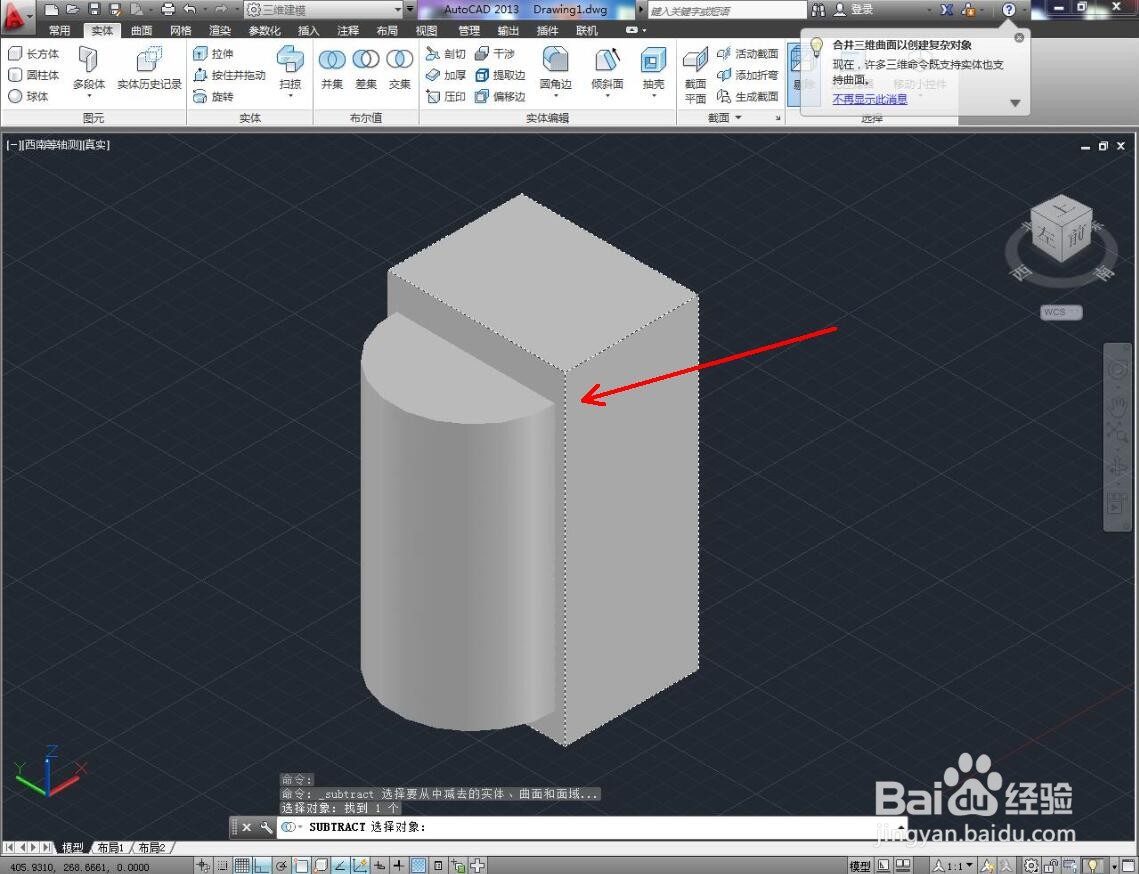Screen dimensions: 1139x874
Task: Click the search keyword input box
Action: click(726, 10)
